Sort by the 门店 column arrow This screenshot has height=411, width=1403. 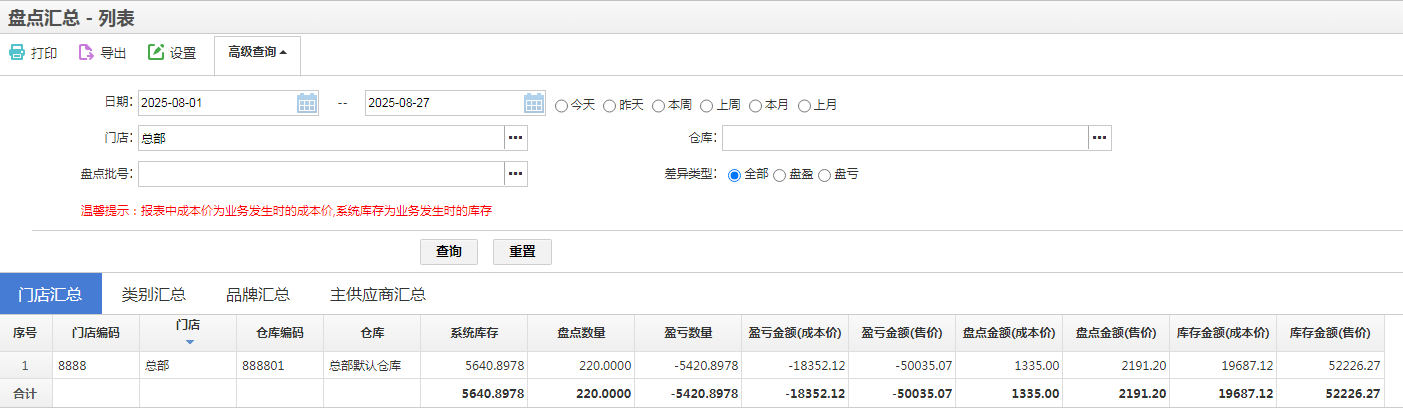coord(189,342)
